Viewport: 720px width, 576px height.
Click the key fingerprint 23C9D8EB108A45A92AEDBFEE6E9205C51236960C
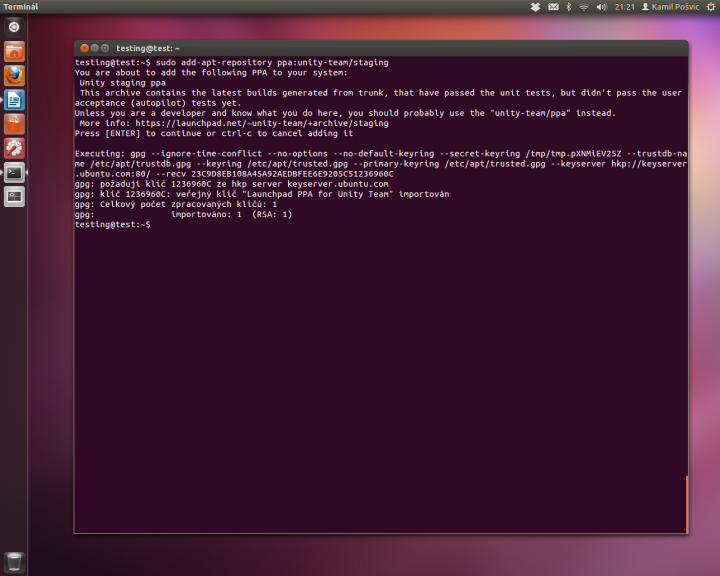tap(292, 174)
